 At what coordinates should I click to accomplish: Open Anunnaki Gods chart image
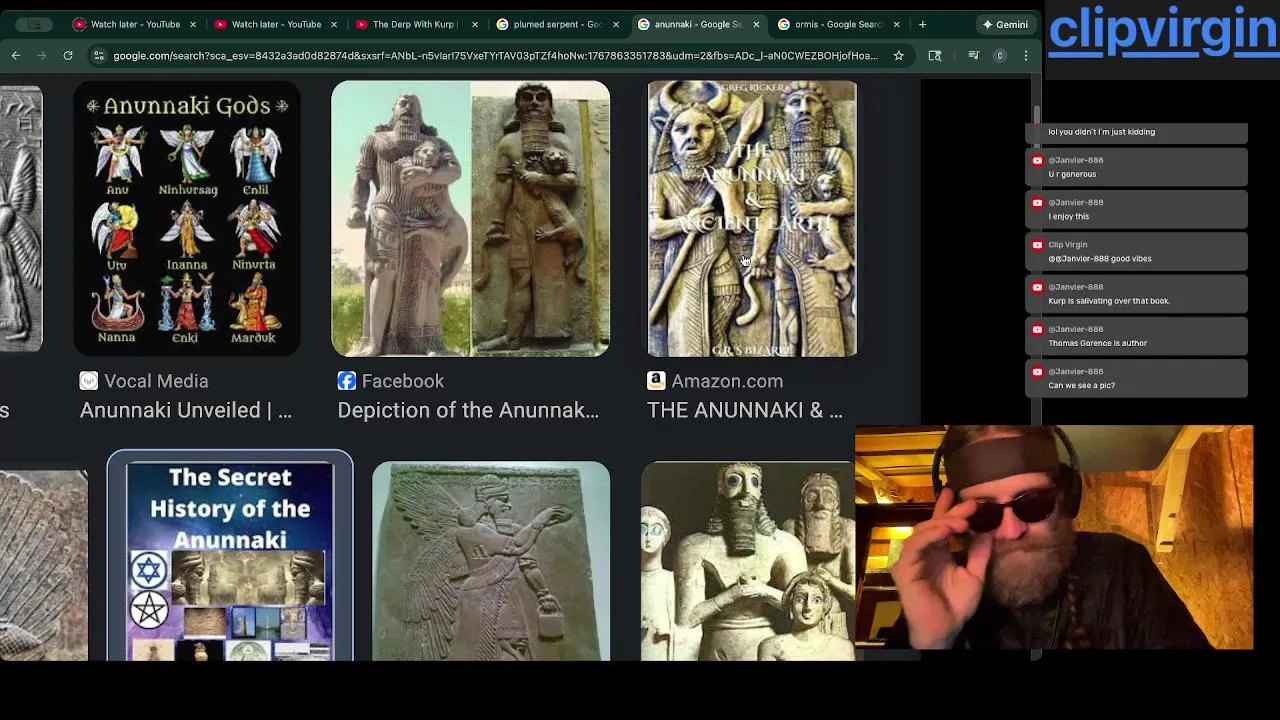[x=187, y=218]
